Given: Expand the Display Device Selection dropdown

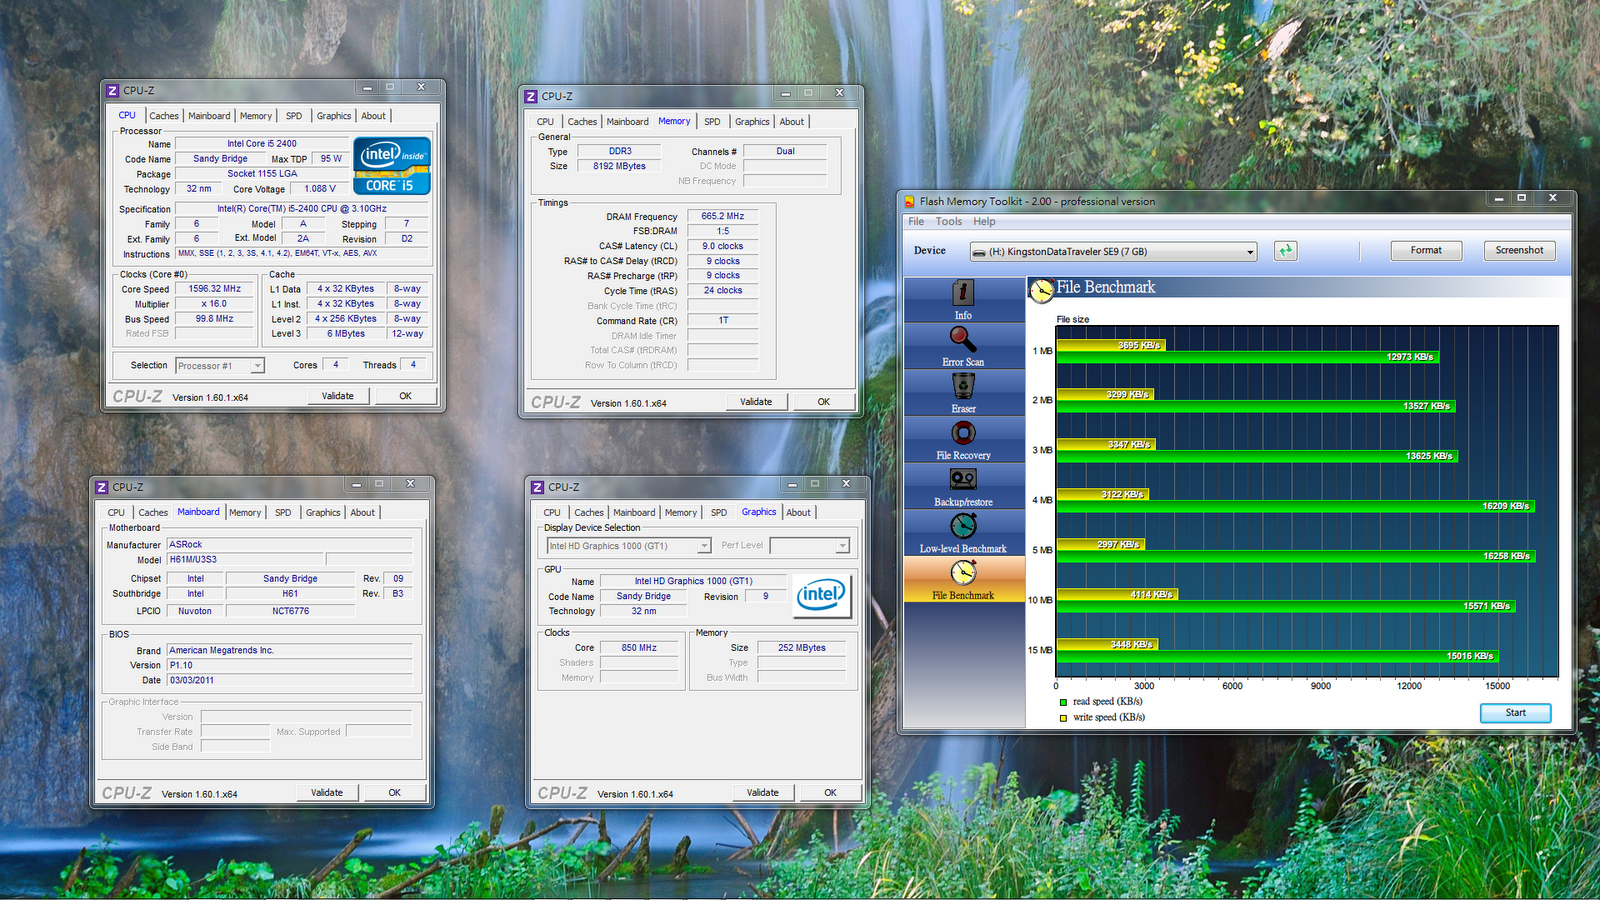Looking at the screenshot, I should click(x=704, y=546).
